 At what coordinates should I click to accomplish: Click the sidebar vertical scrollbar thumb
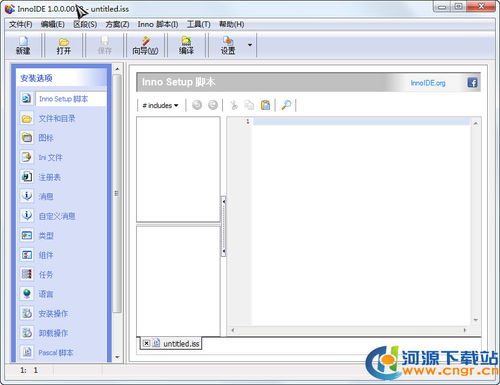pyautogui.click(x=117, y=193)
